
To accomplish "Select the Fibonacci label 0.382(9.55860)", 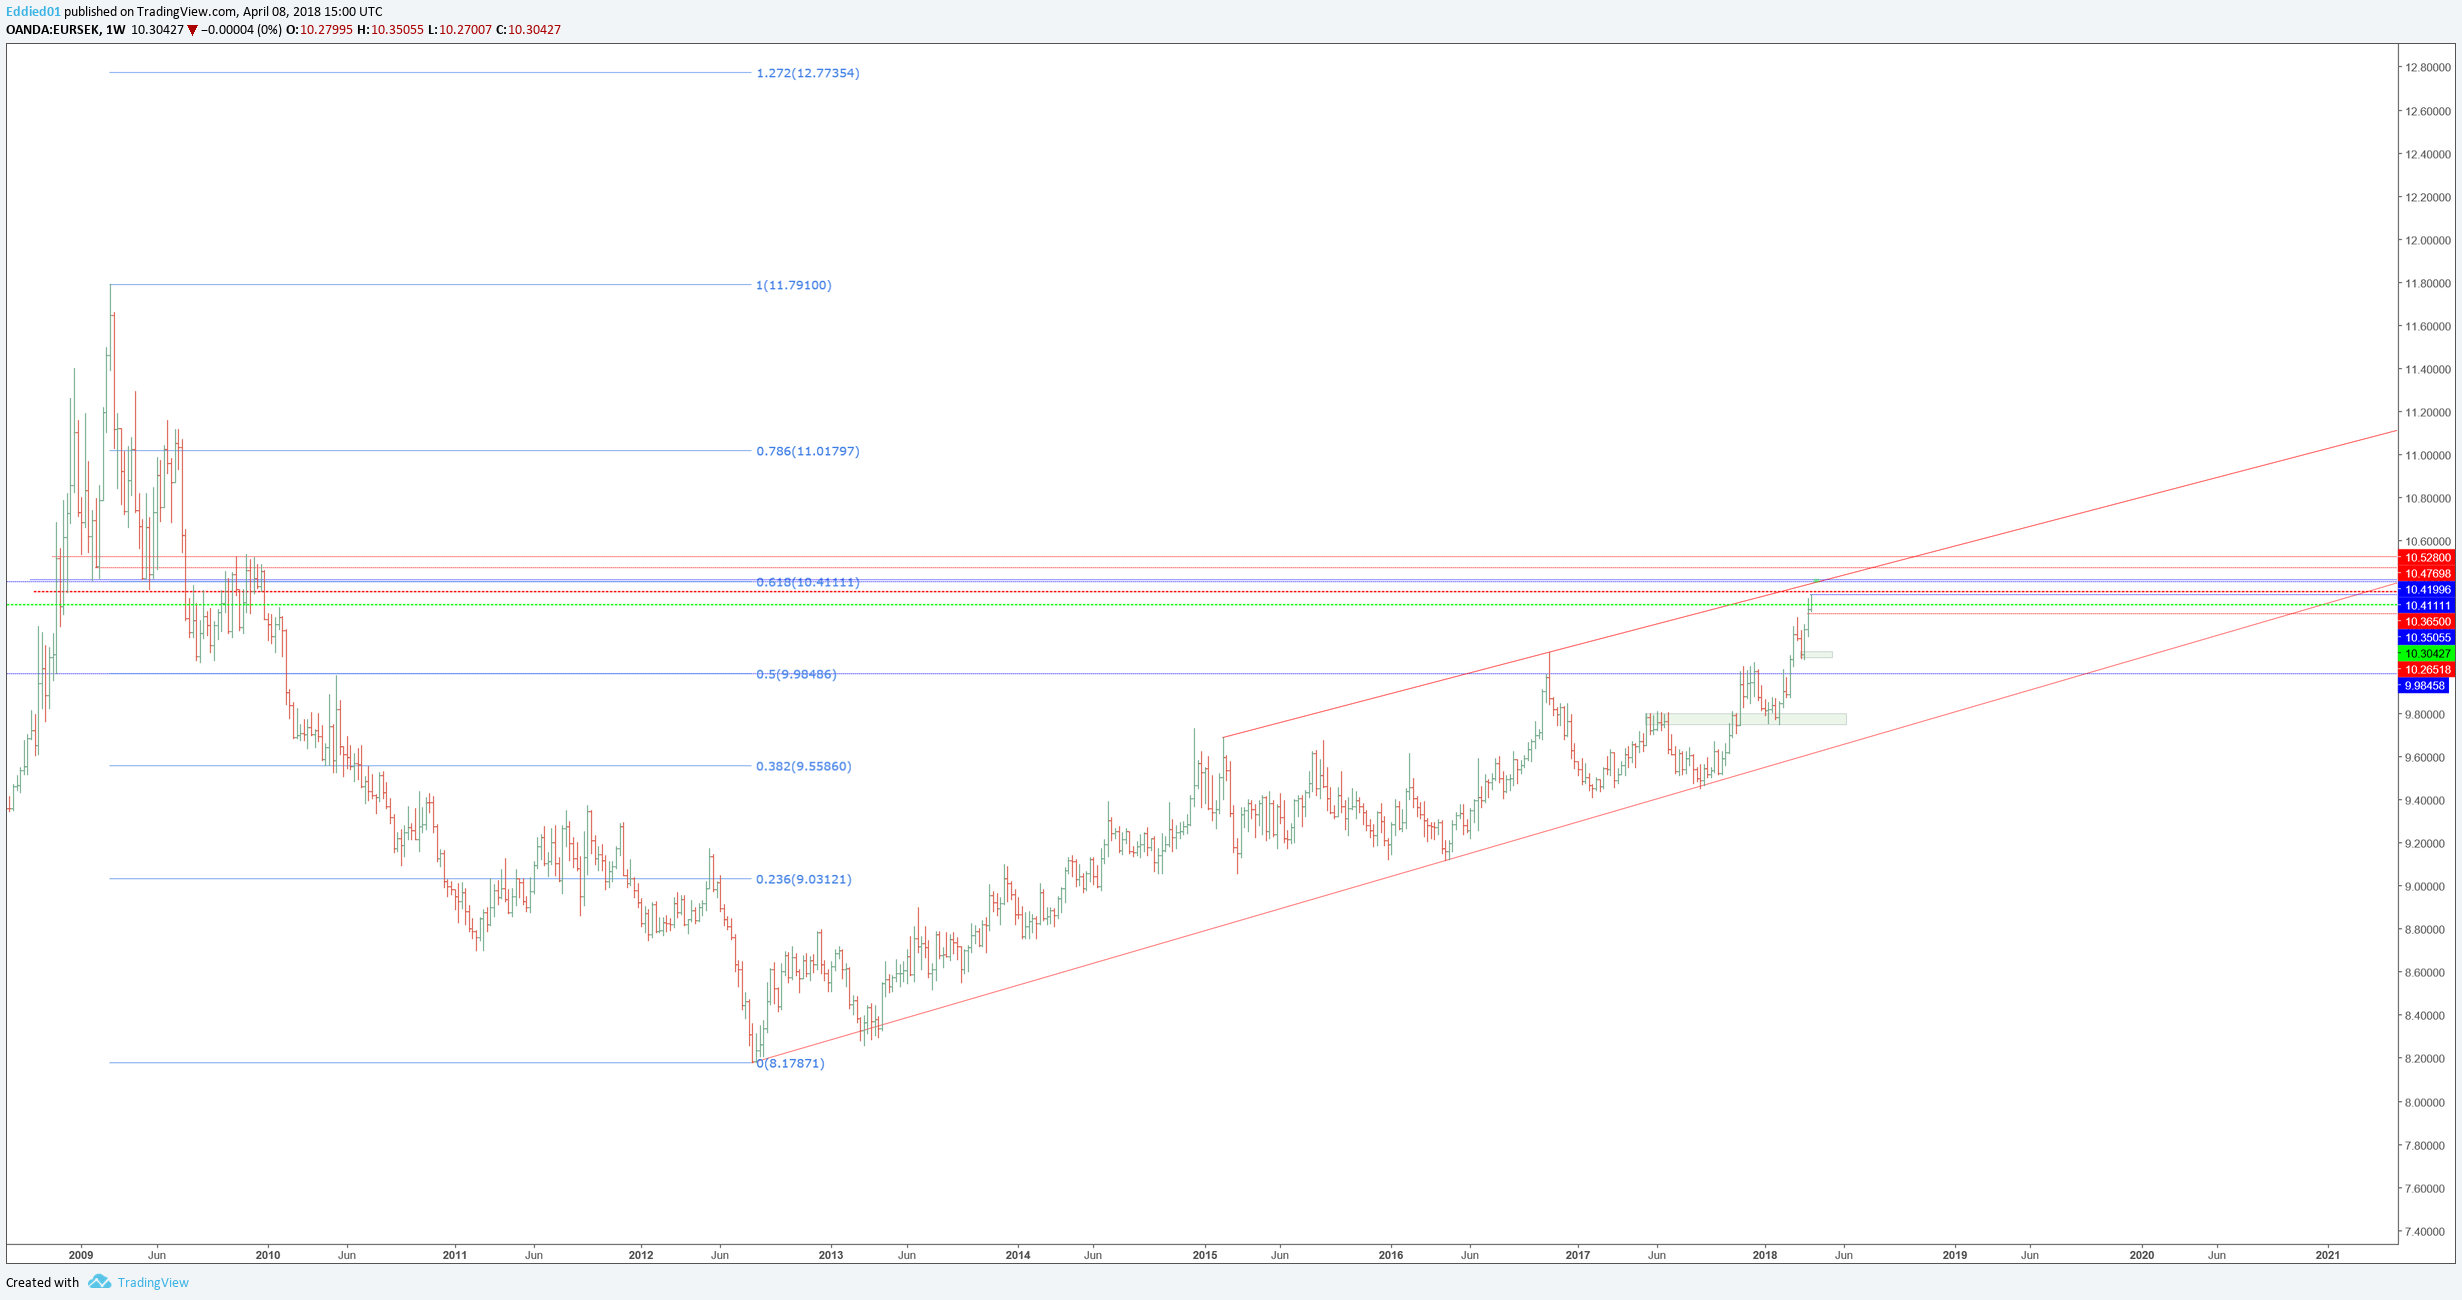I will [x=804, y=766].
